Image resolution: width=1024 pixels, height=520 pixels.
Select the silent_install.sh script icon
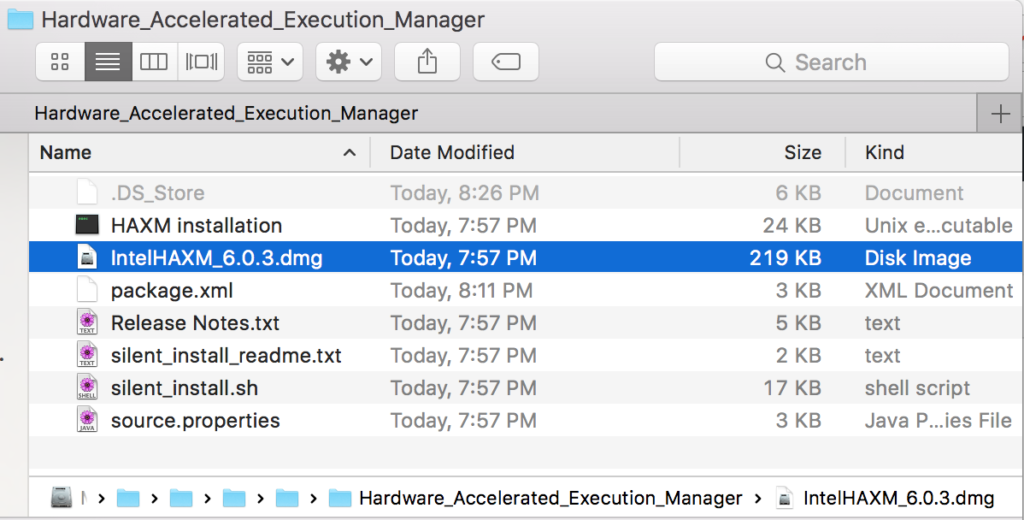coord(87,388)
